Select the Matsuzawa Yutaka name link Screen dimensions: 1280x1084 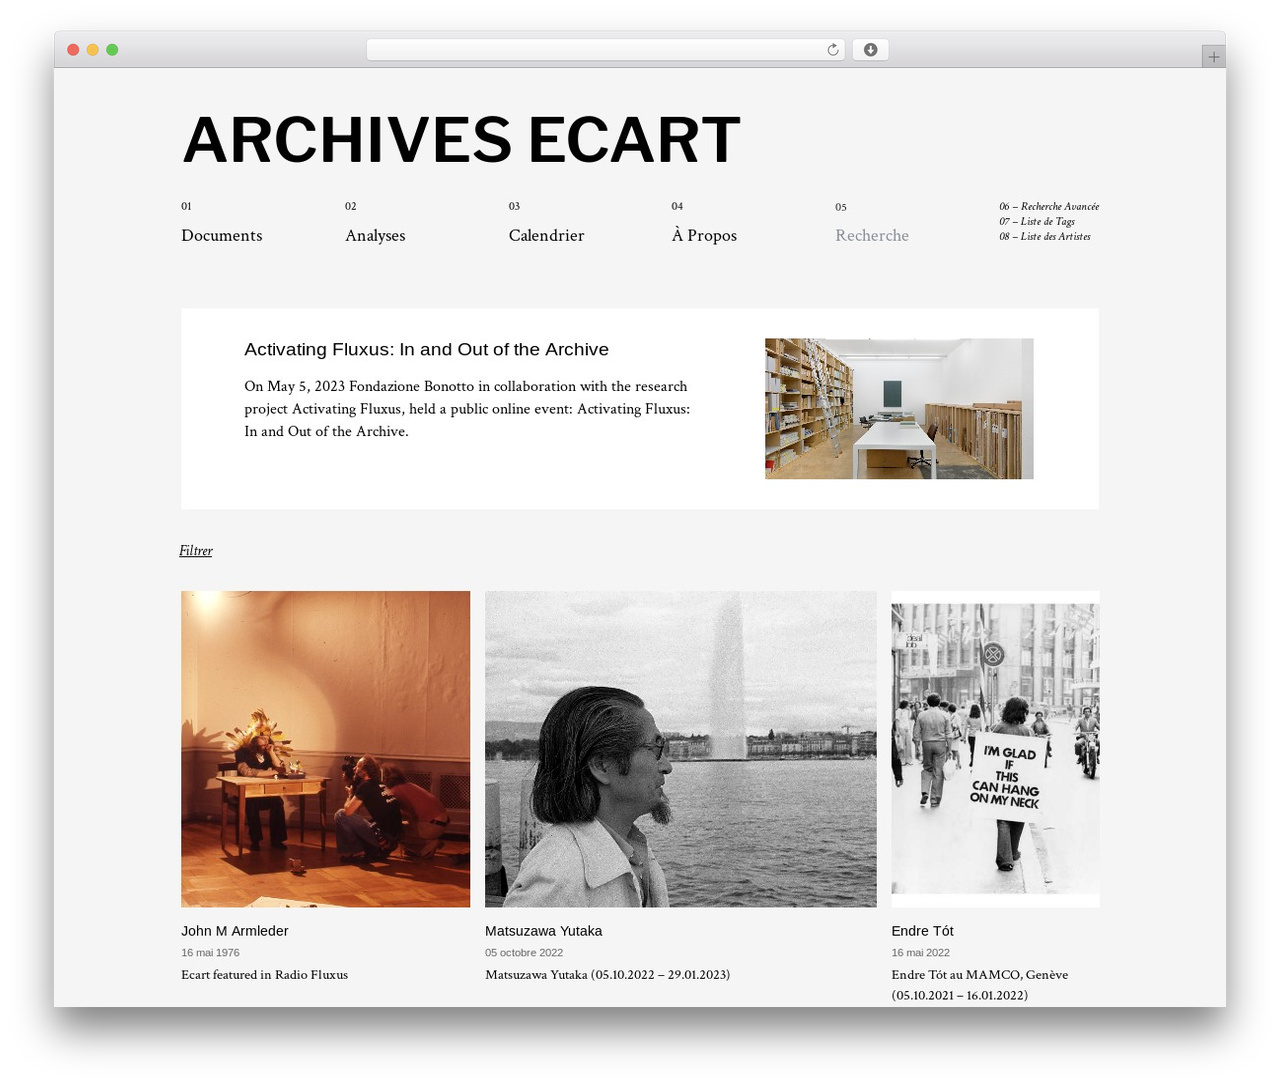pos(543,931)
